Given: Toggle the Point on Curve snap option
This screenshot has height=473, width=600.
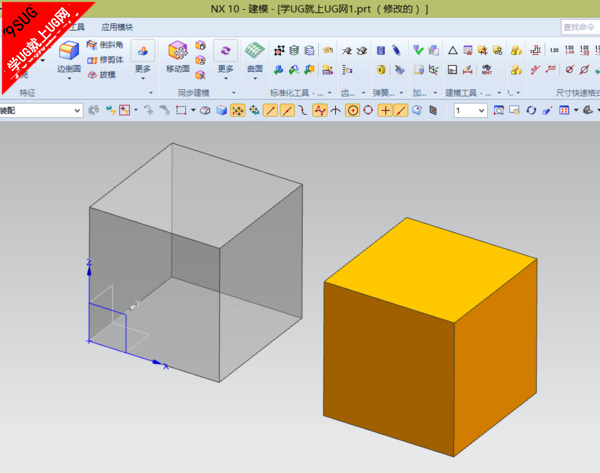Looking at the screenshot, I should (x=401, y=111).
